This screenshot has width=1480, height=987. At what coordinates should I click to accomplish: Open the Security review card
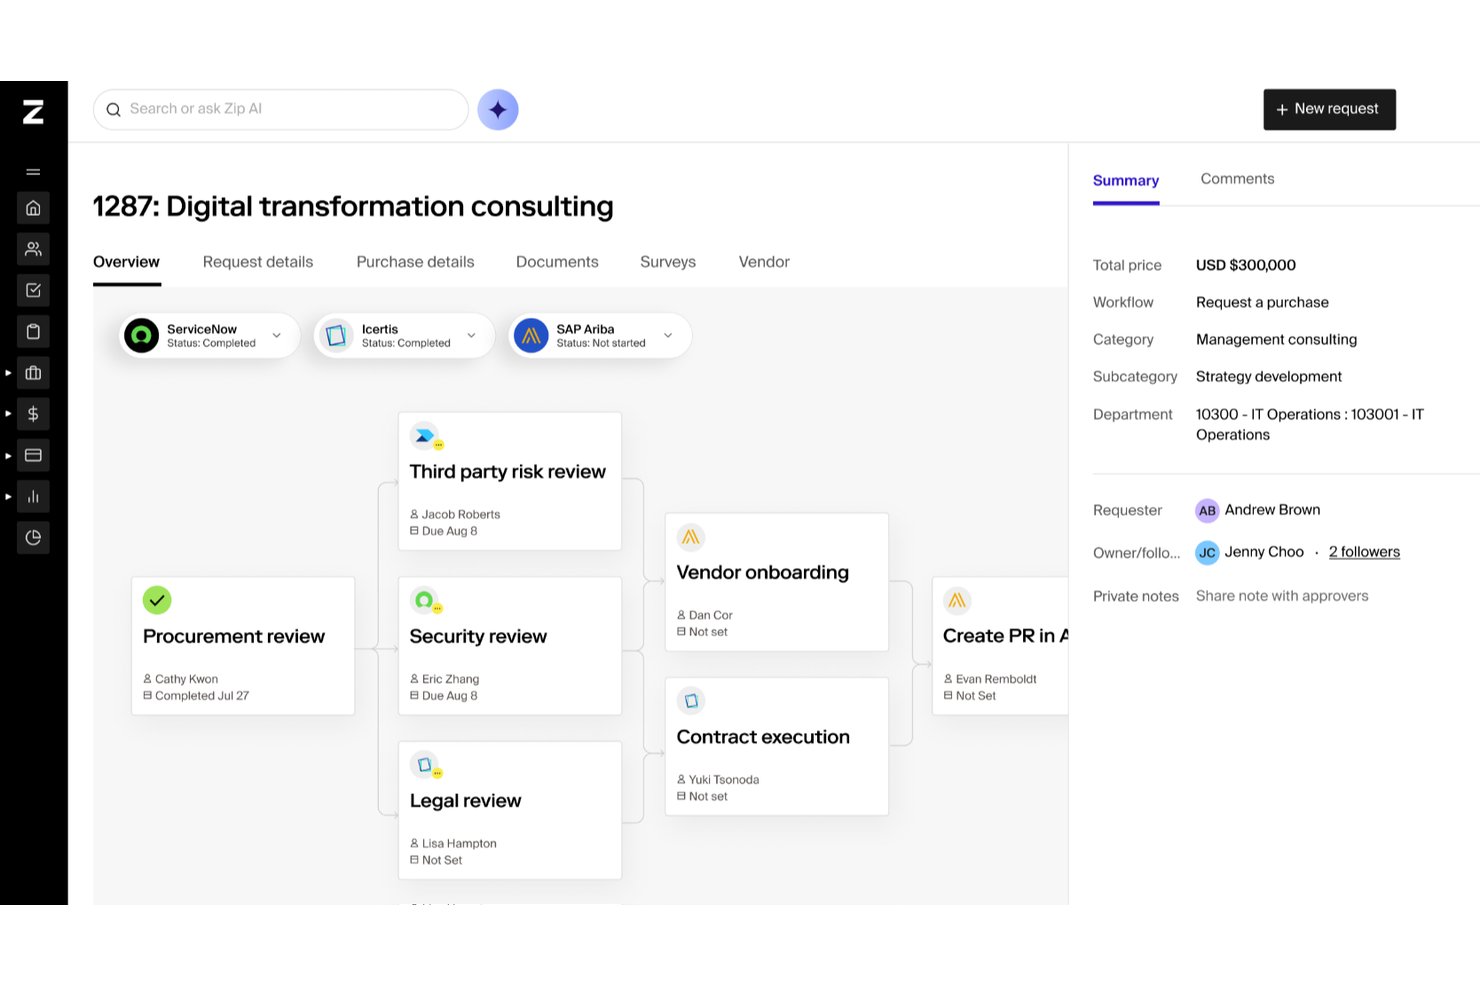pos(510,646)
